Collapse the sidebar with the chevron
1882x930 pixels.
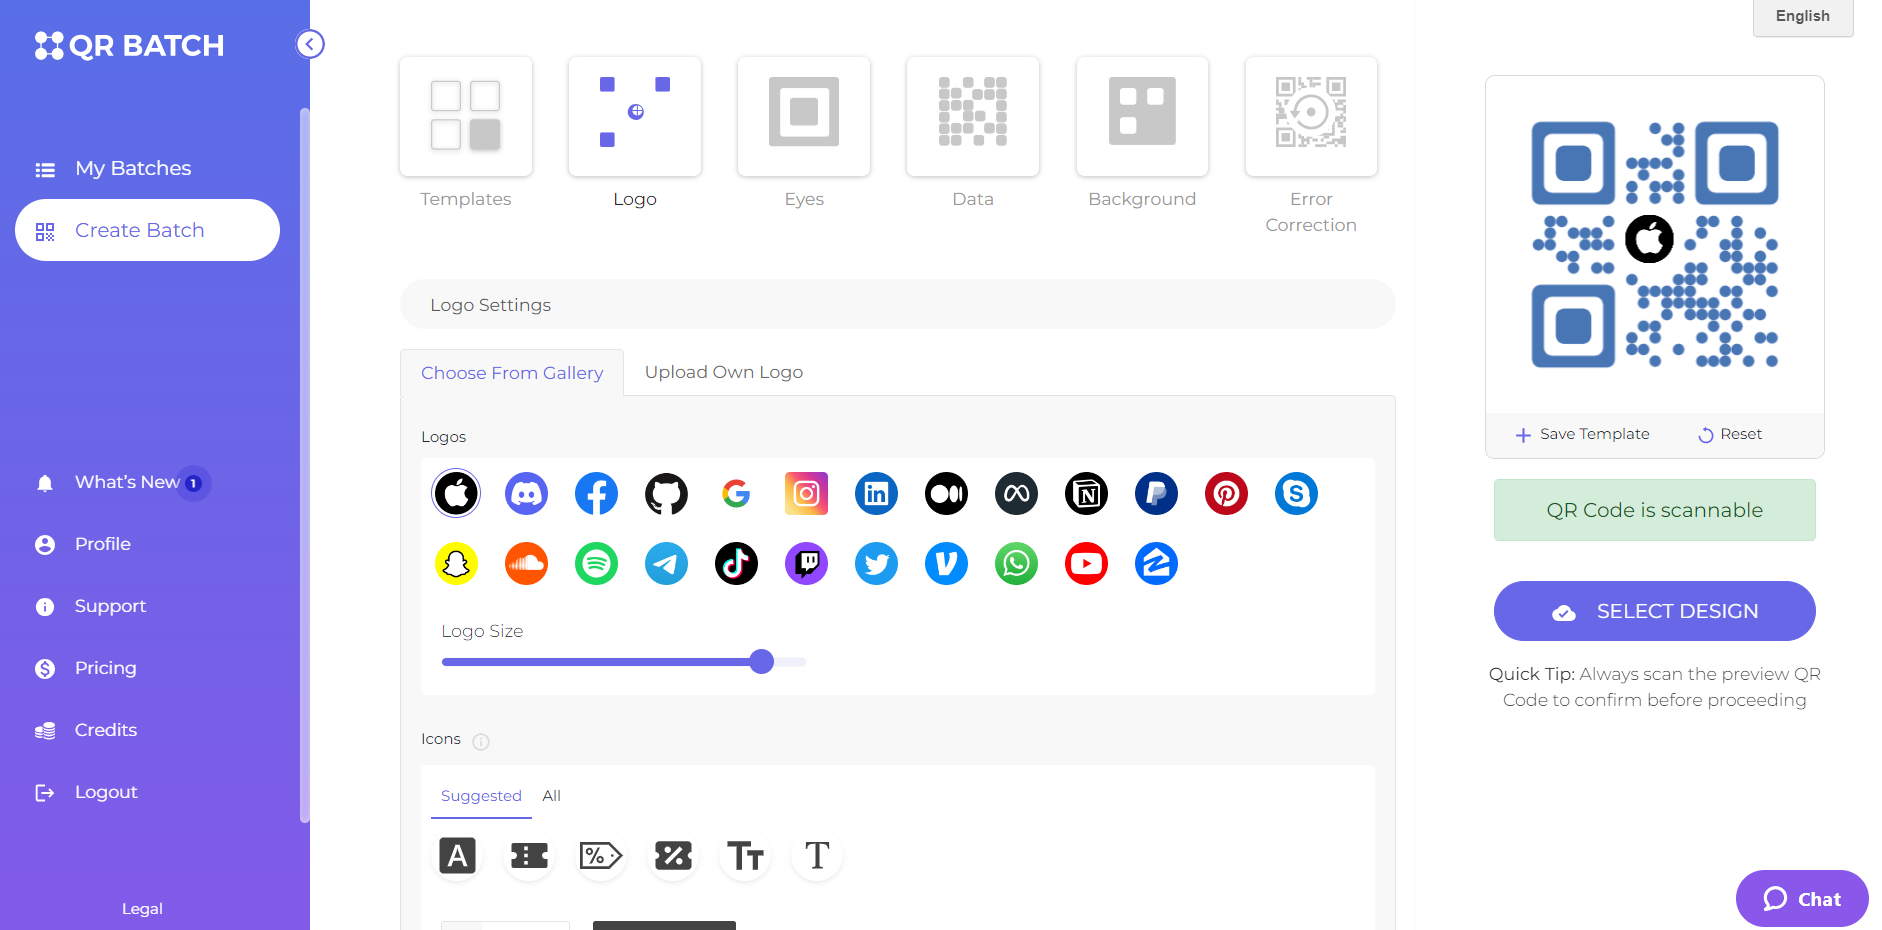[310, 44]
